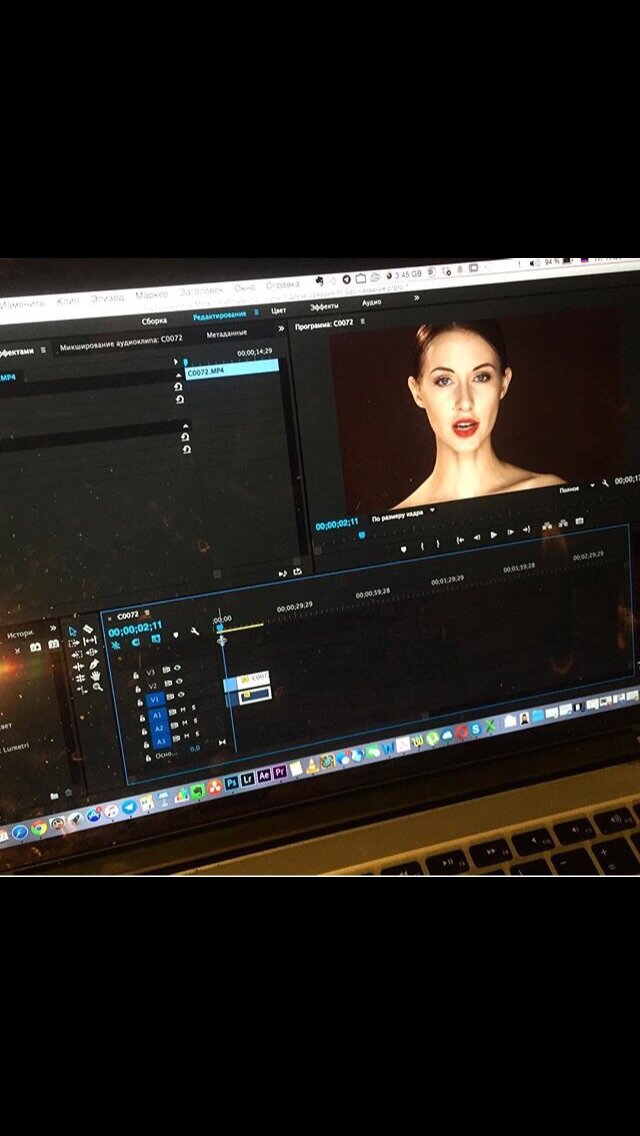Screen dimensions: 640x1136
Task: Select the Hand tool
Action: click(95, 675)
